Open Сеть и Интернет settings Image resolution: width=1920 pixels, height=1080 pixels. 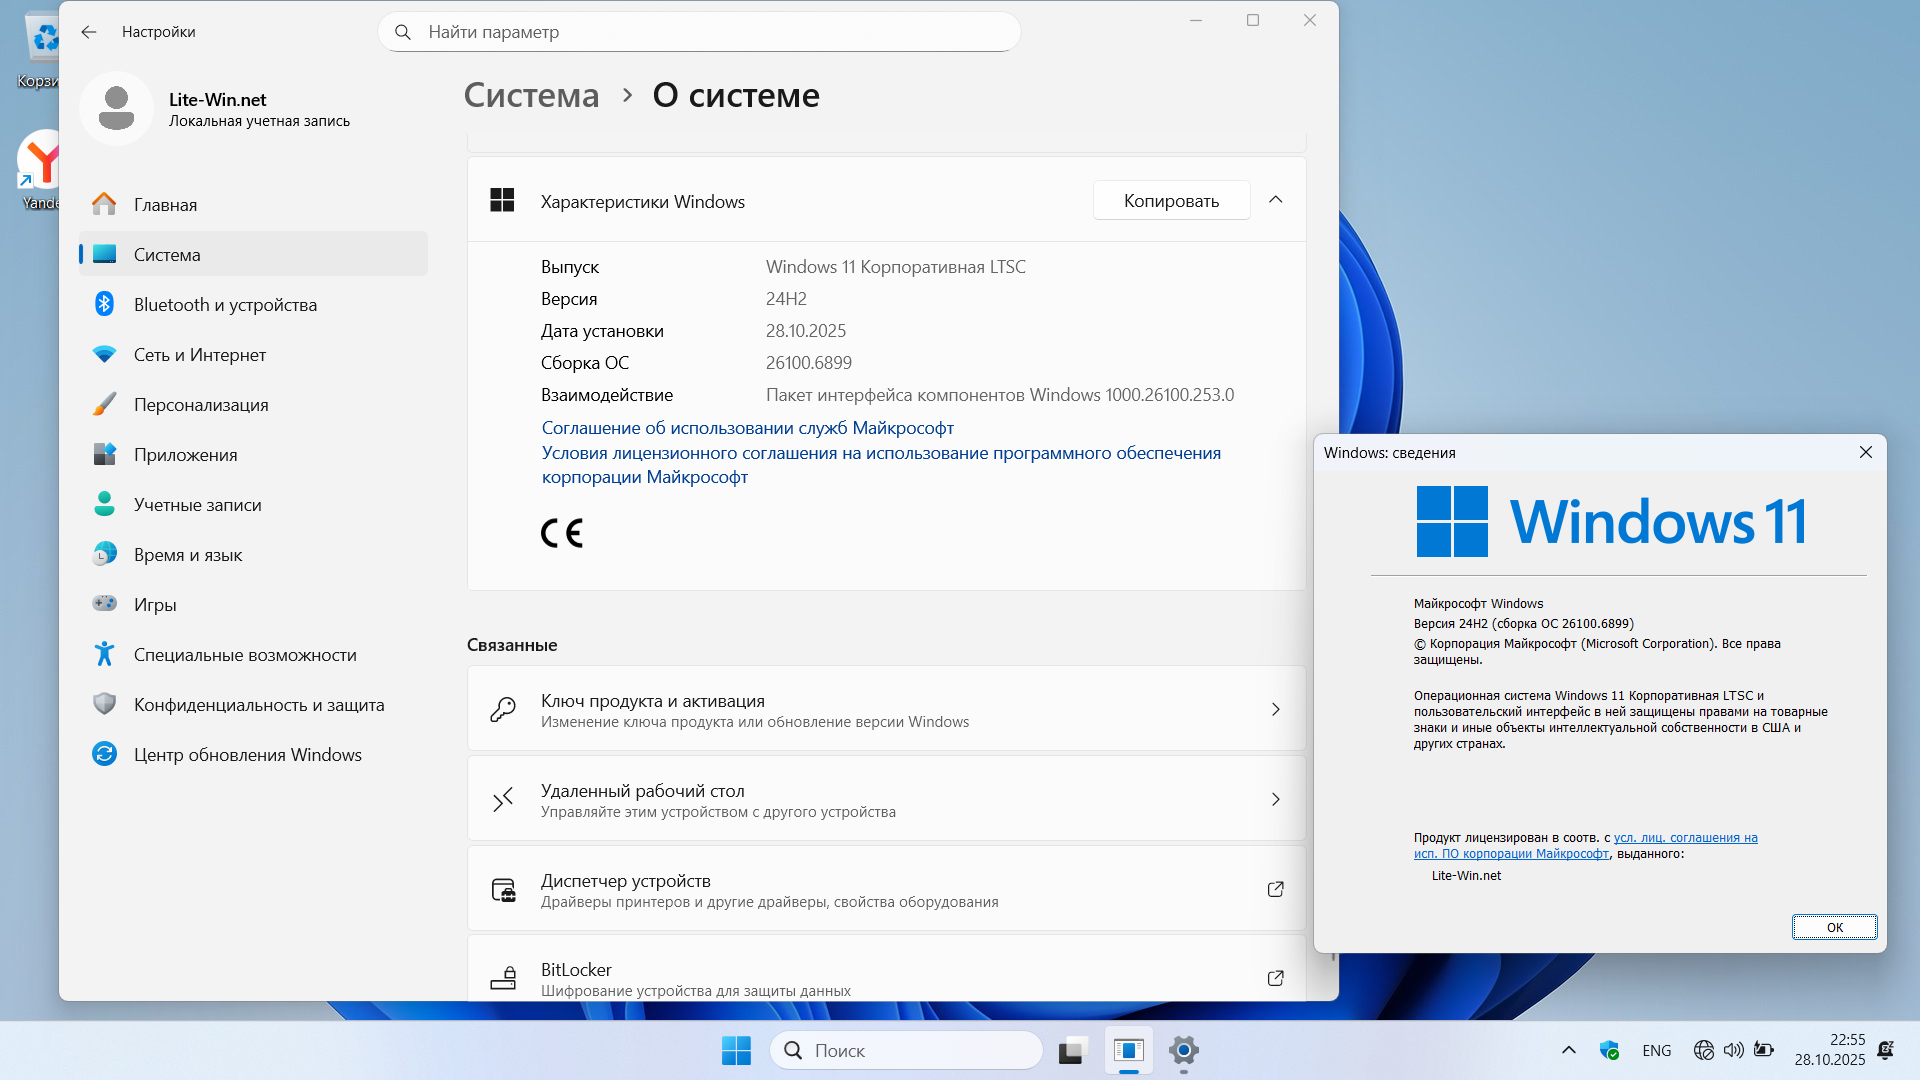click(x=199, y=355)
